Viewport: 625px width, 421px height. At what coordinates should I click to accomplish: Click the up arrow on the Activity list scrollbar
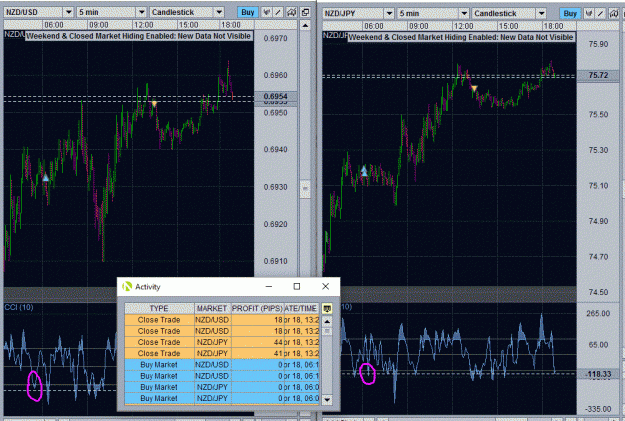click(x=327, y=321)
